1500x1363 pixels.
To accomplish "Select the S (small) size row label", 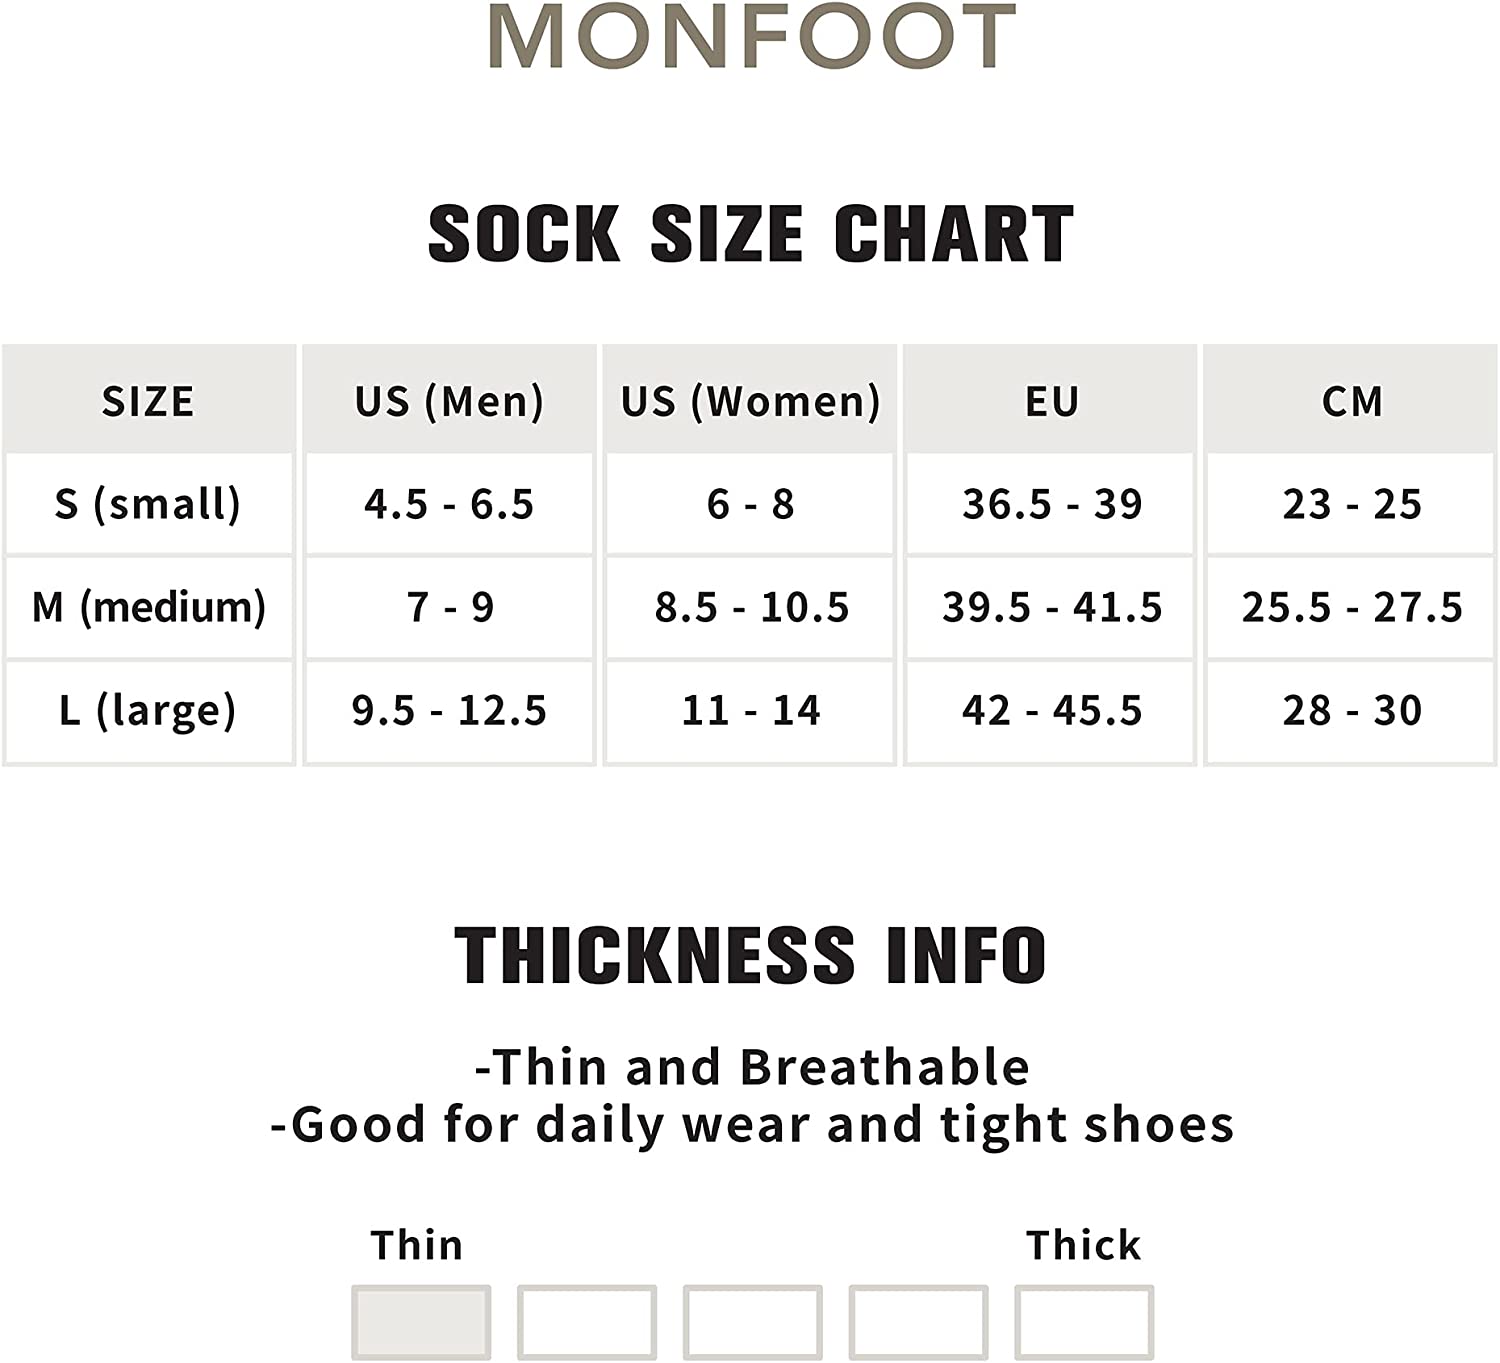I will coord(148,504).
